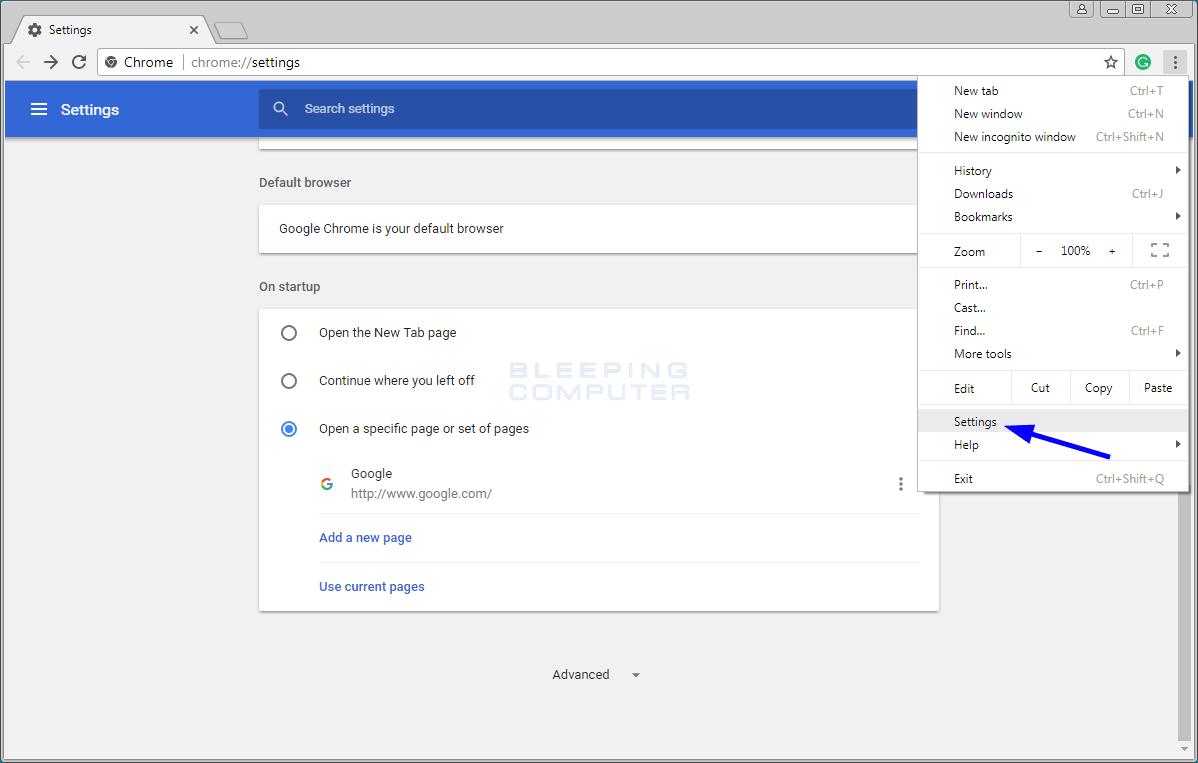Select Open a specific page or set of pages
This screenshot has width=1198, height=763.
289,429
